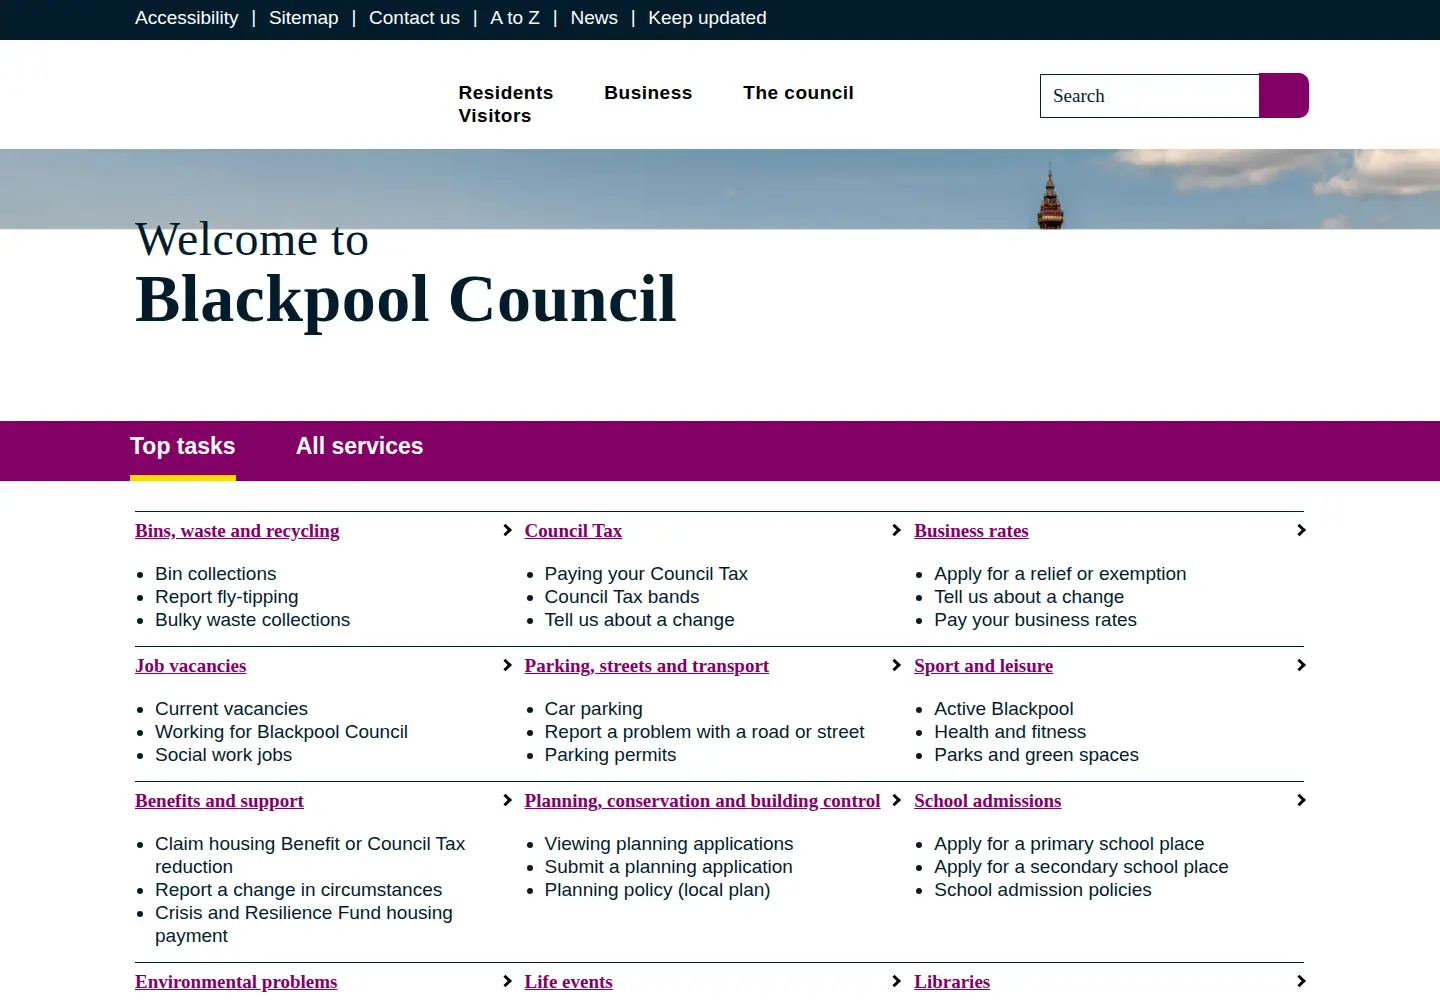1440x1000 pixels.
Task: Open The council menu
Action: point(798,93)
